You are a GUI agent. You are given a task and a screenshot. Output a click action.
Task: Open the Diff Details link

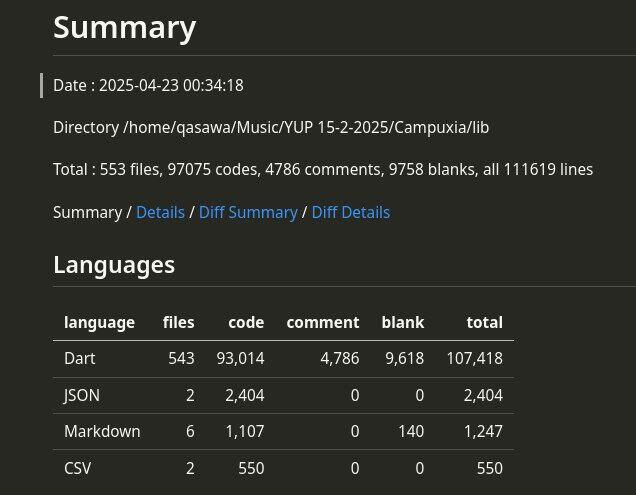(350, 212)
